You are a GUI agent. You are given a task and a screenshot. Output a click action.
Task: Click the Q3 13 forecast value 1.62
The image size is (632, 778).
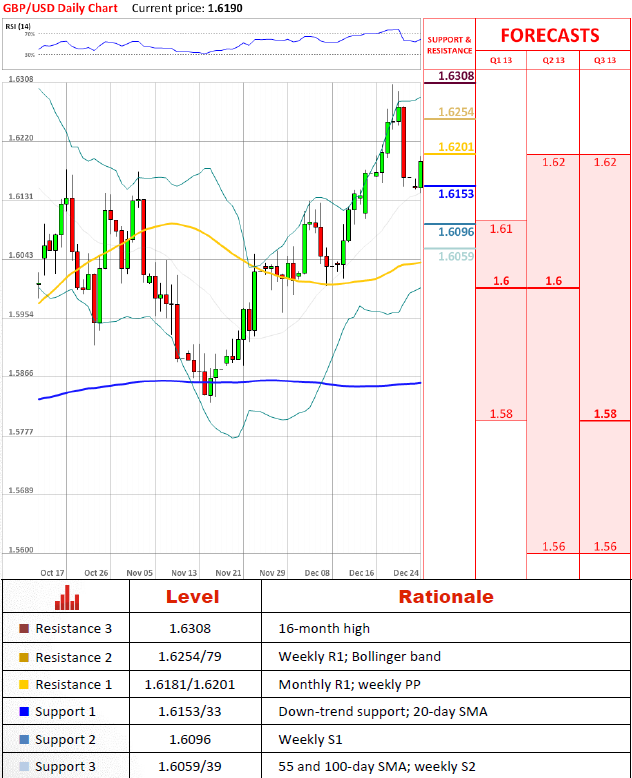point(605,162)
